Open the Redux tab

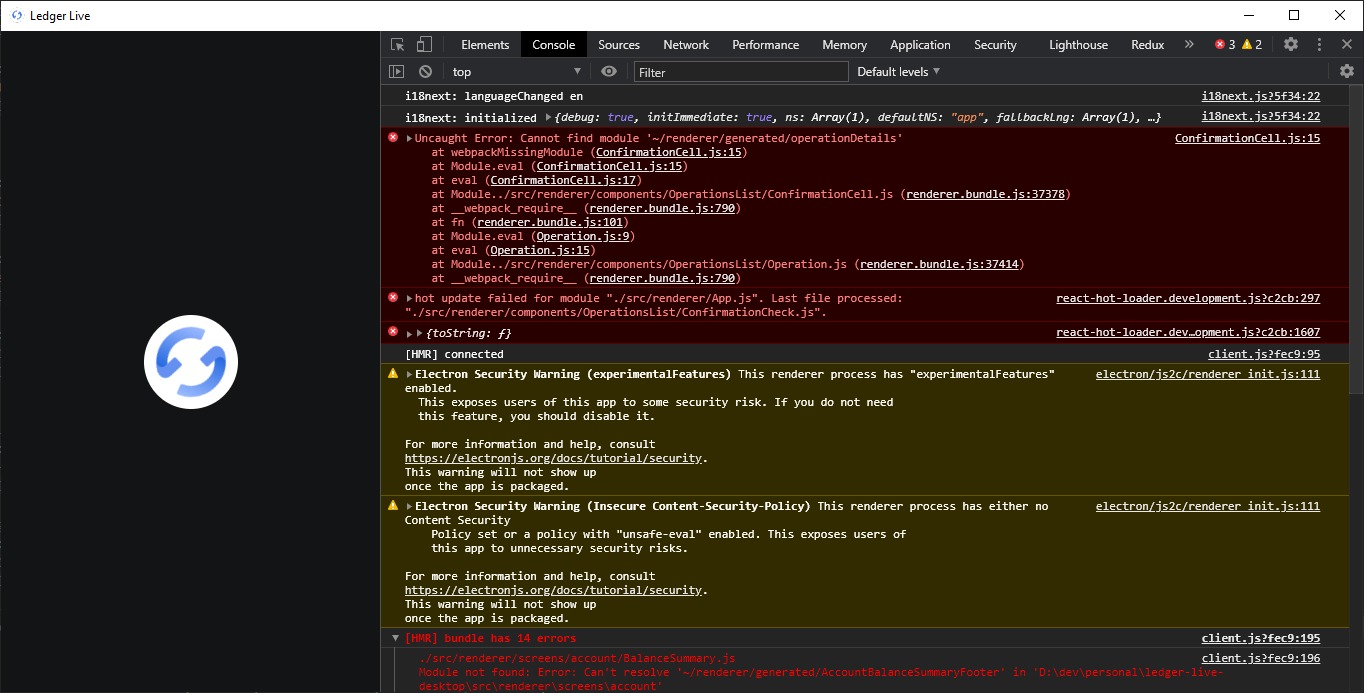[x=1148, y=45]
